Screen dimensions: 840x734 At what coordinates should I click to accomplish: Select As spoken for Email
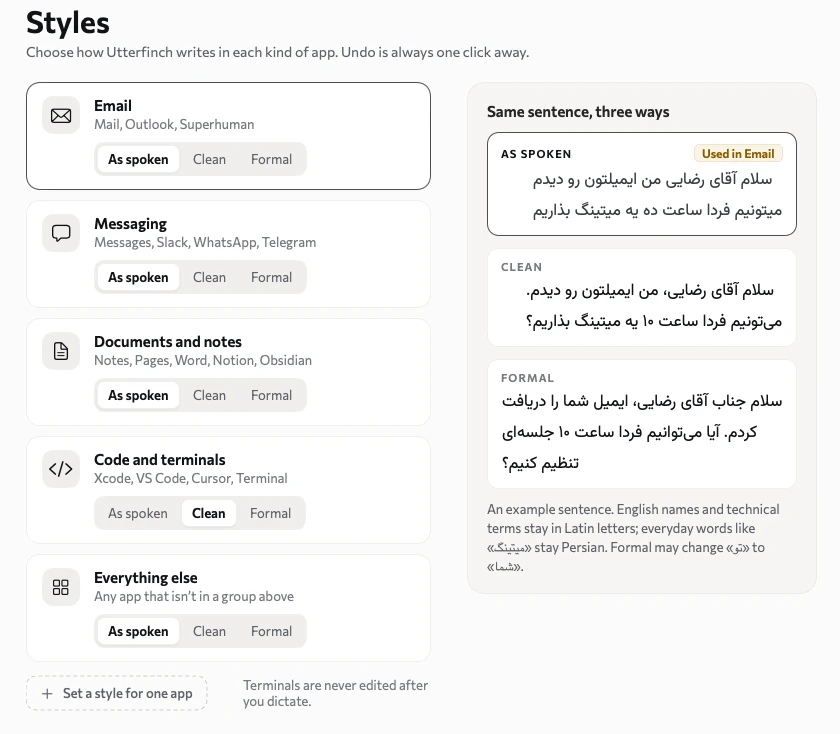click(138, 159)
